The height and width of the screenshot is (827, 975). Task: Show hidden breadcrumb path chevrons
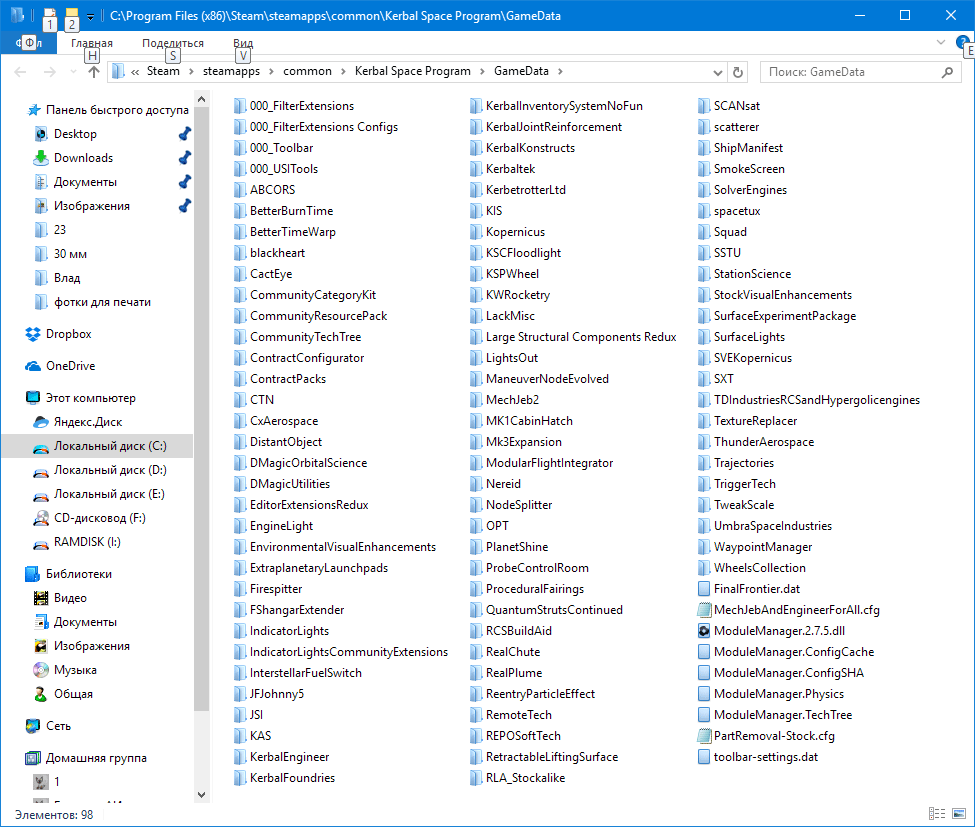pos(135,72)
